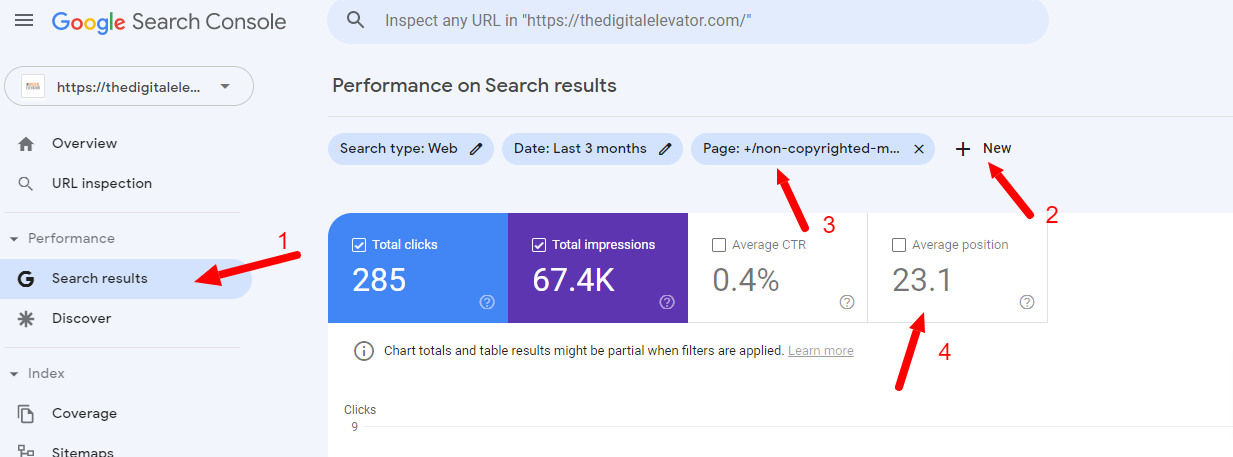
Task: Click the 285 total clicks value
Action: click(x=379, y=280)
